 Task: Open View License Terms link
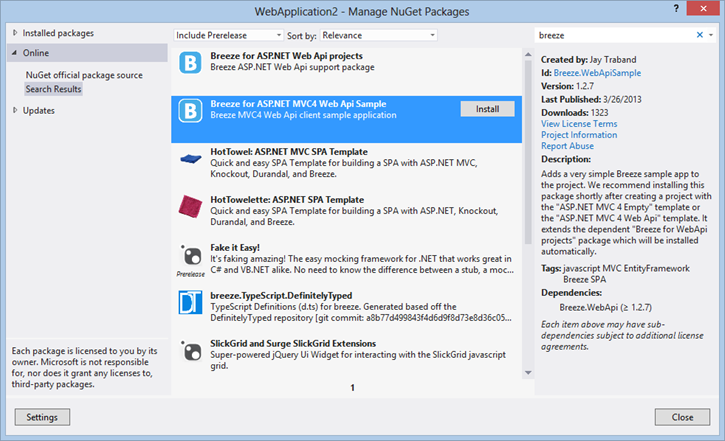pos(579,123)
